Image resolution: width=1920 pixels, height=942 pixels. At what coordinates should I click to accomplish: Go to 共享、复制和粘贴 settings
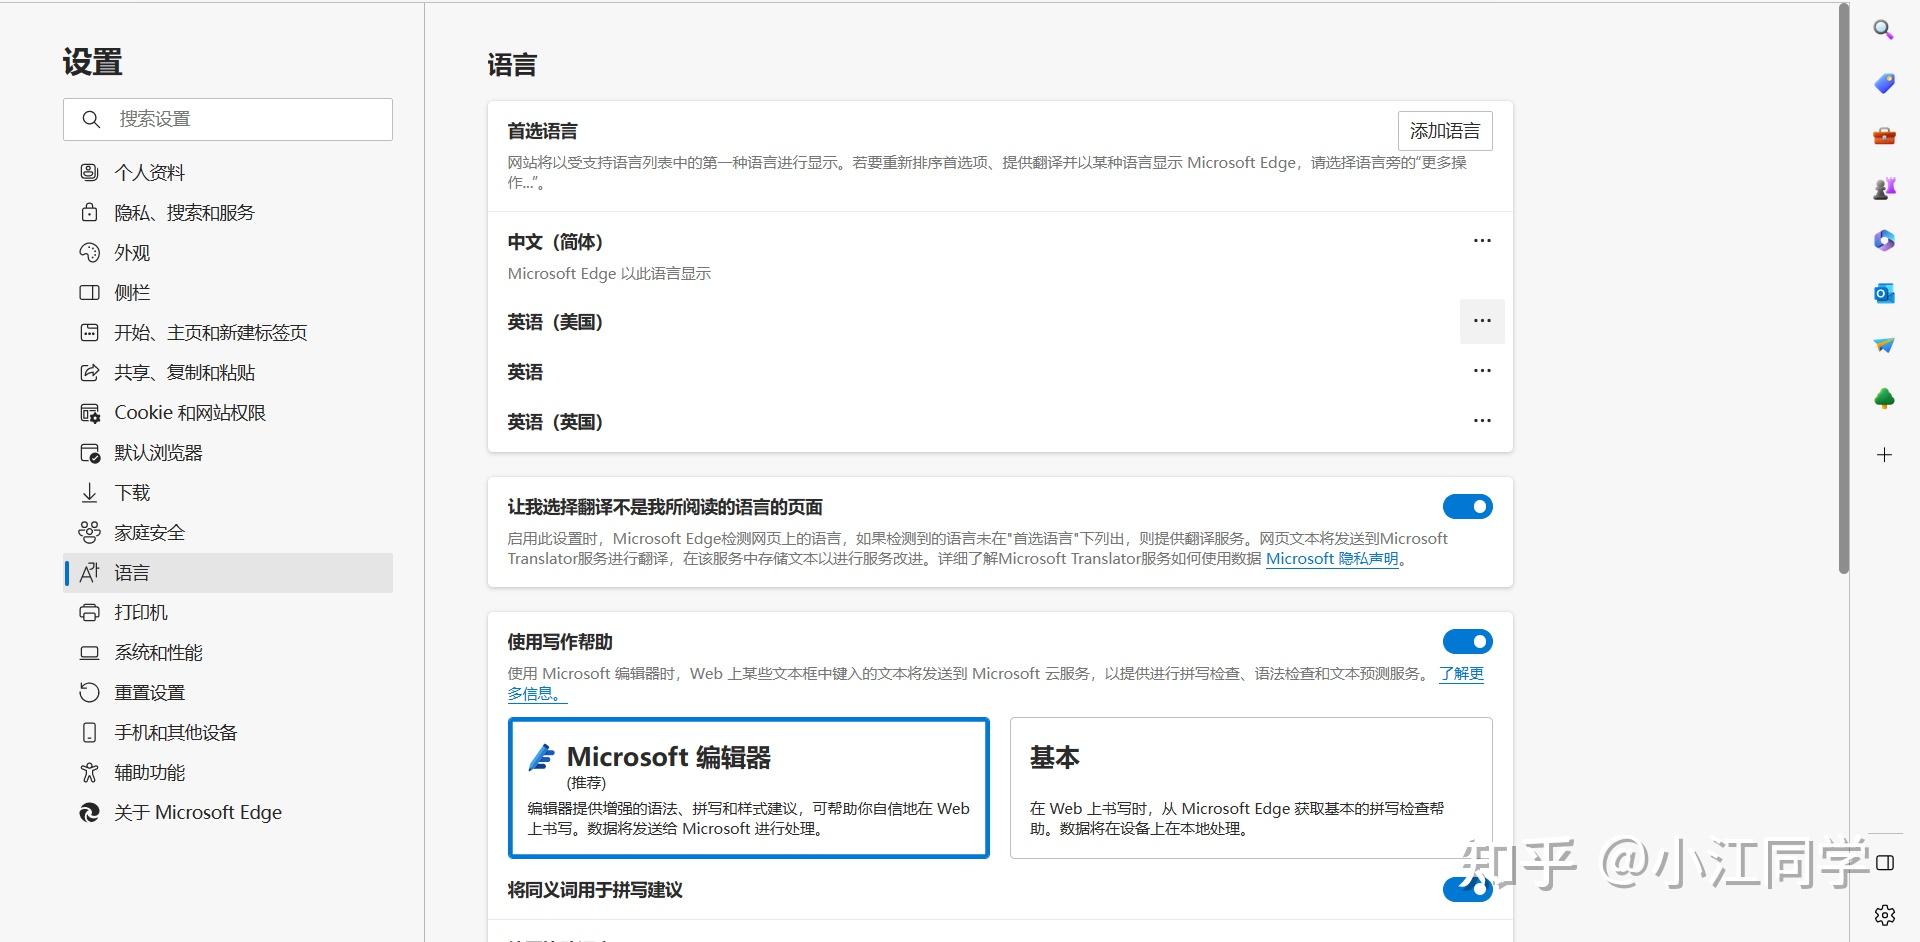pyautogui.click(x=228, y=372)
